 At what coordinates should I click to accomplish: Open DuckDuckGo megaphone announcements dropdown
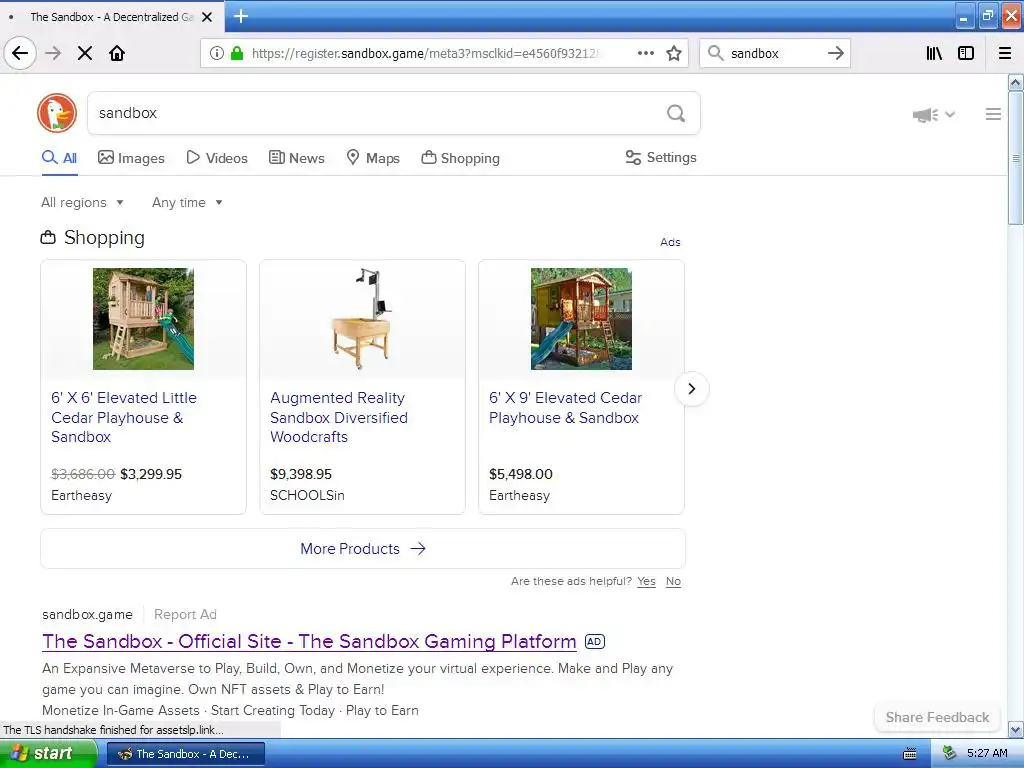pos(933,115)
